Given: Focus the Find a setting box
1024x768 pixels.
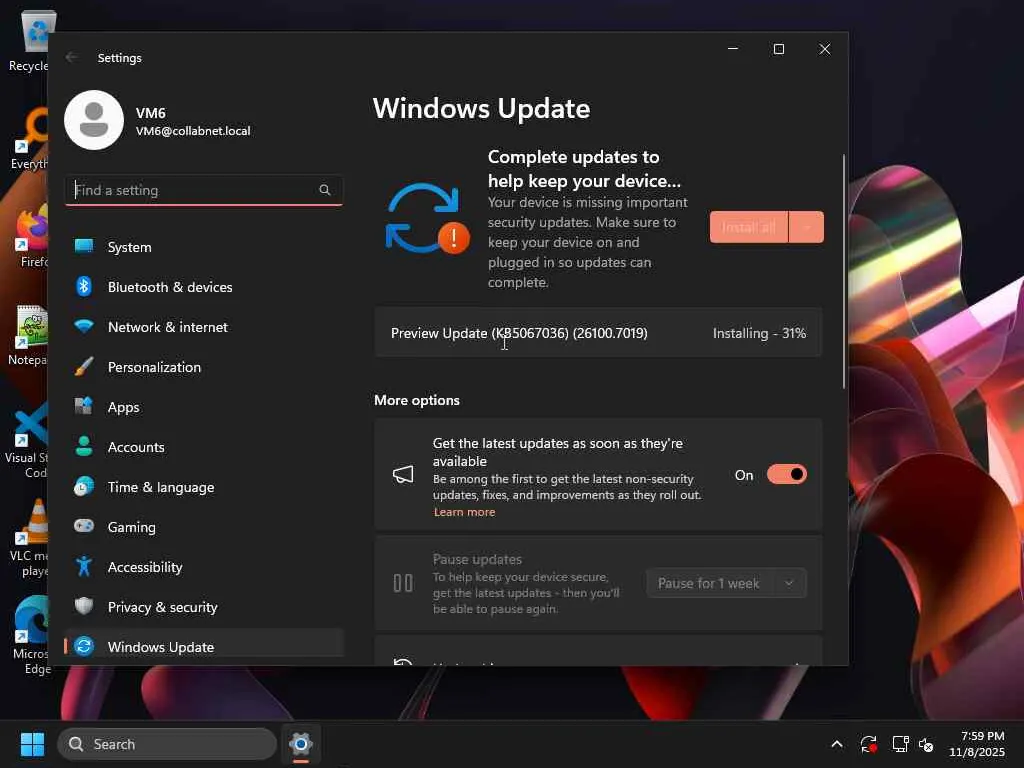Looking at the screenshot, I should tap(204, 190).
